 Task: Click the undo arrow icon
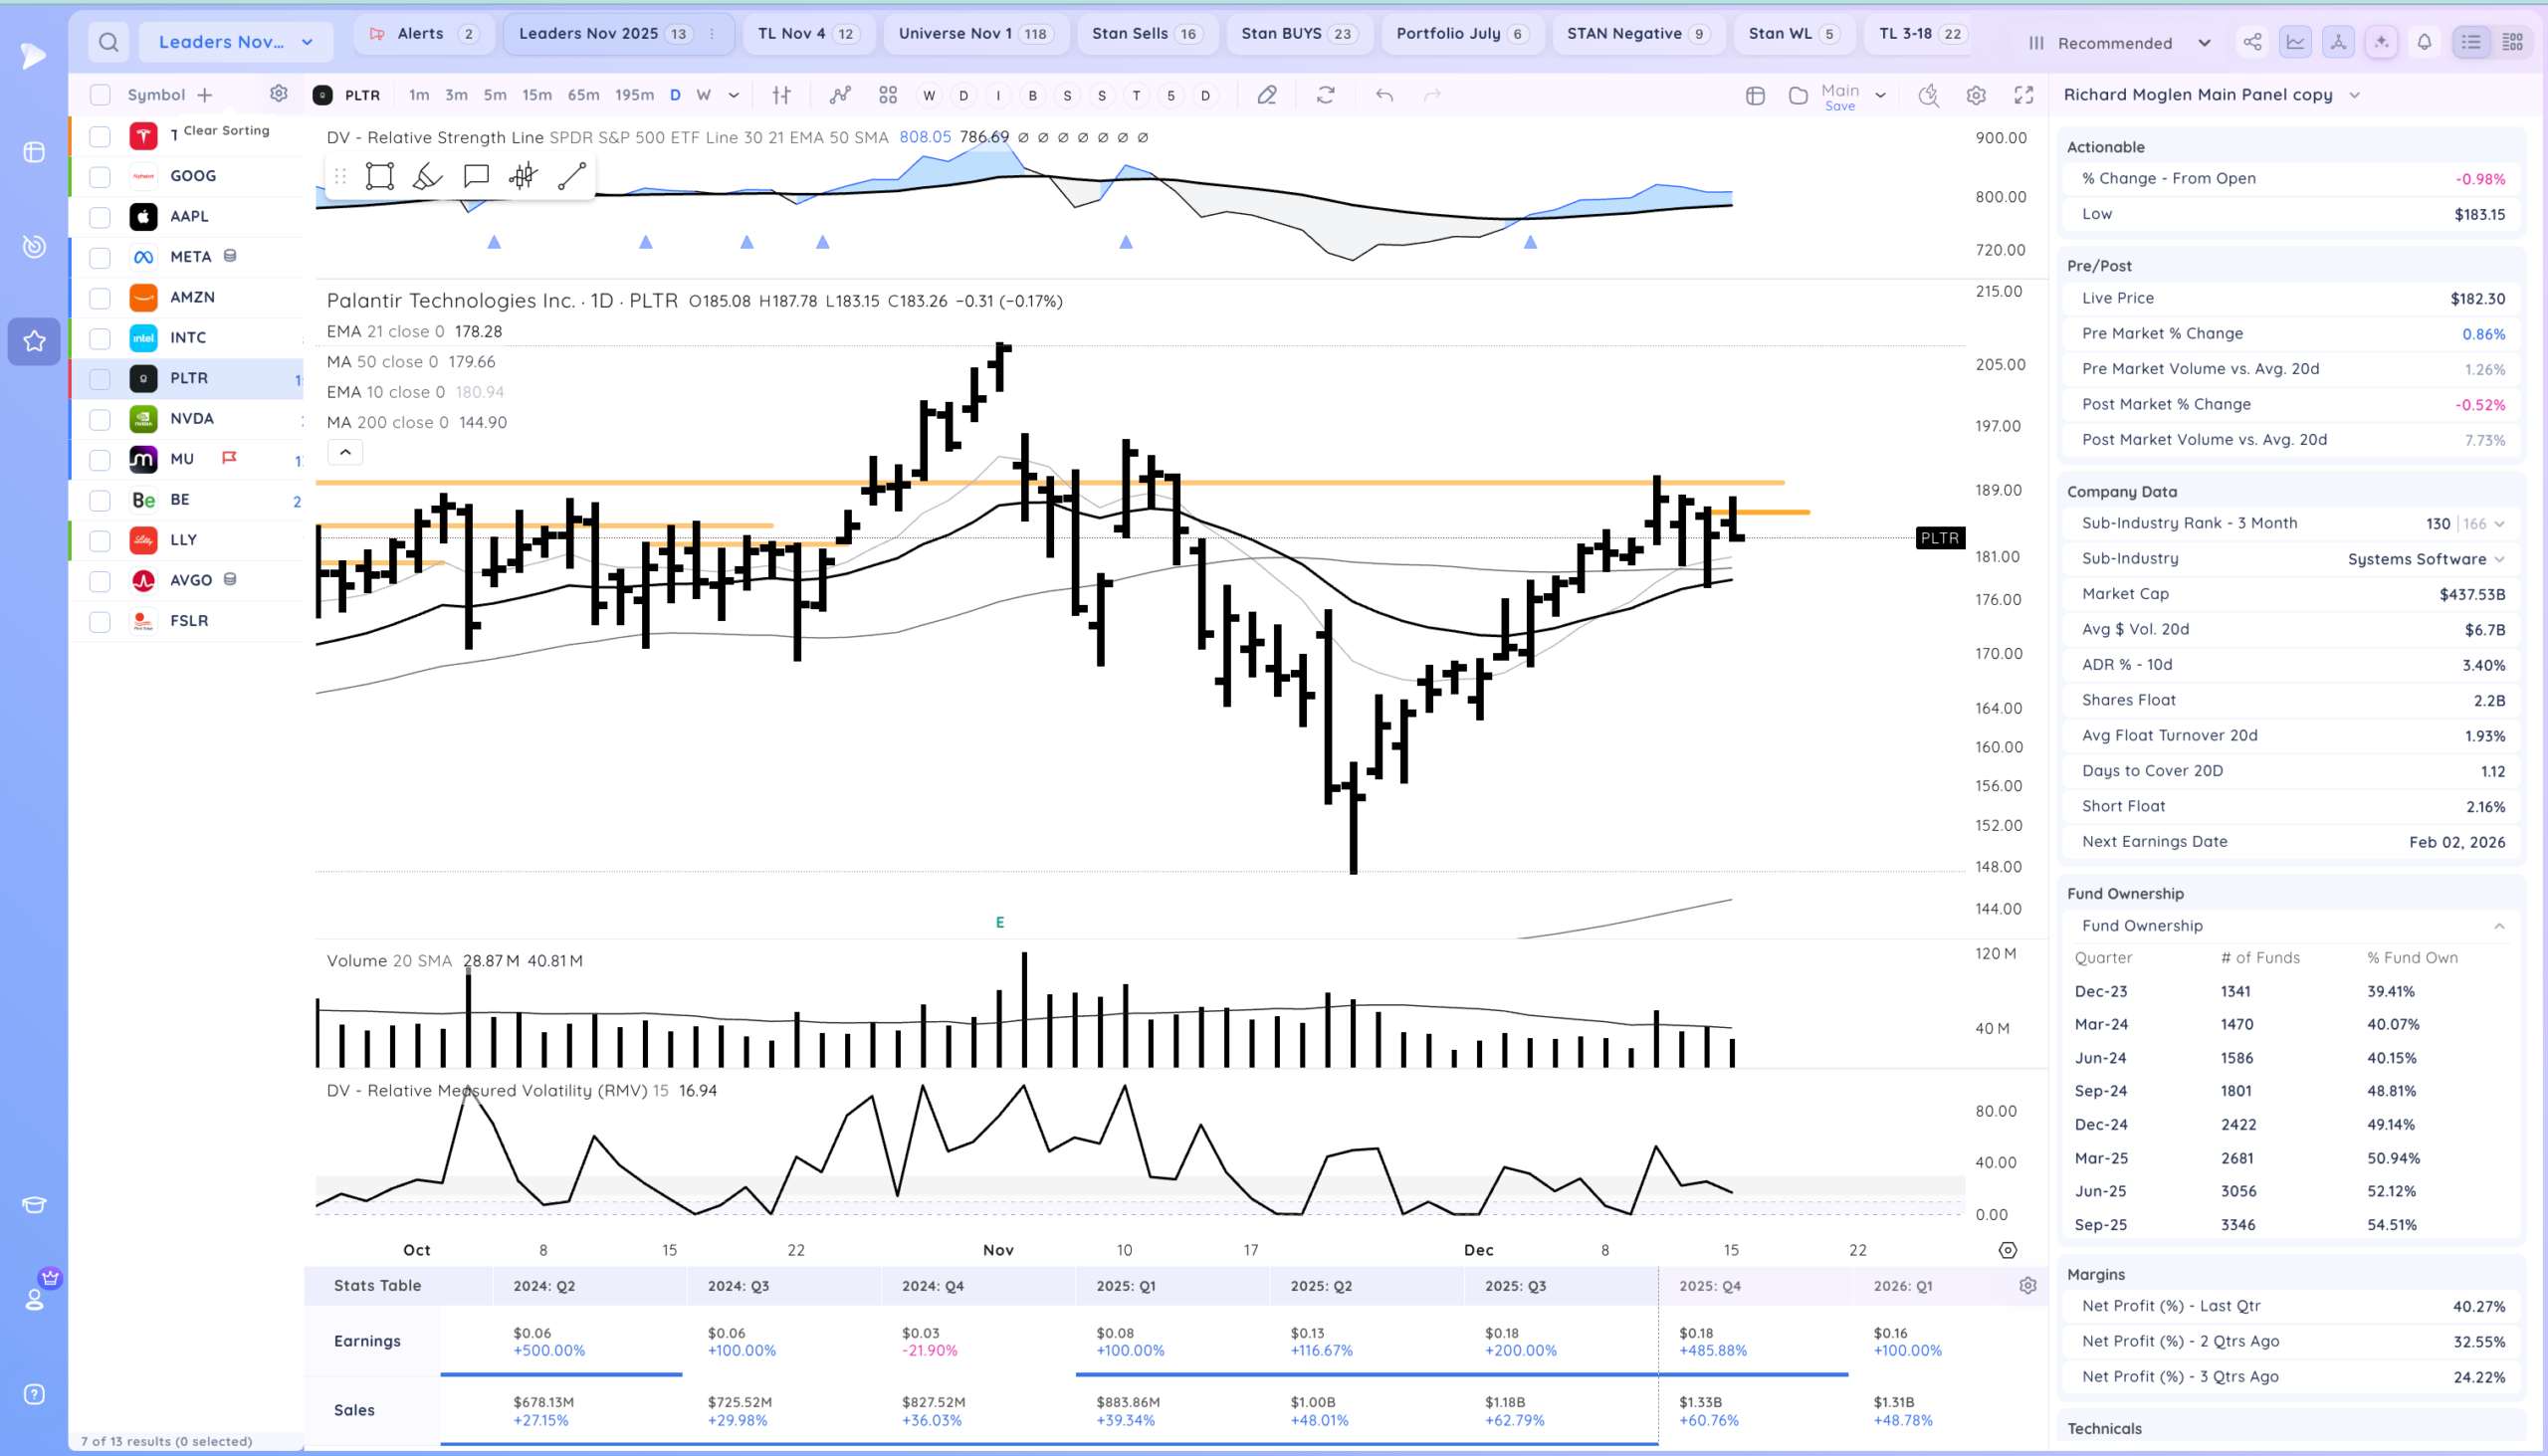pos(1384,95)
